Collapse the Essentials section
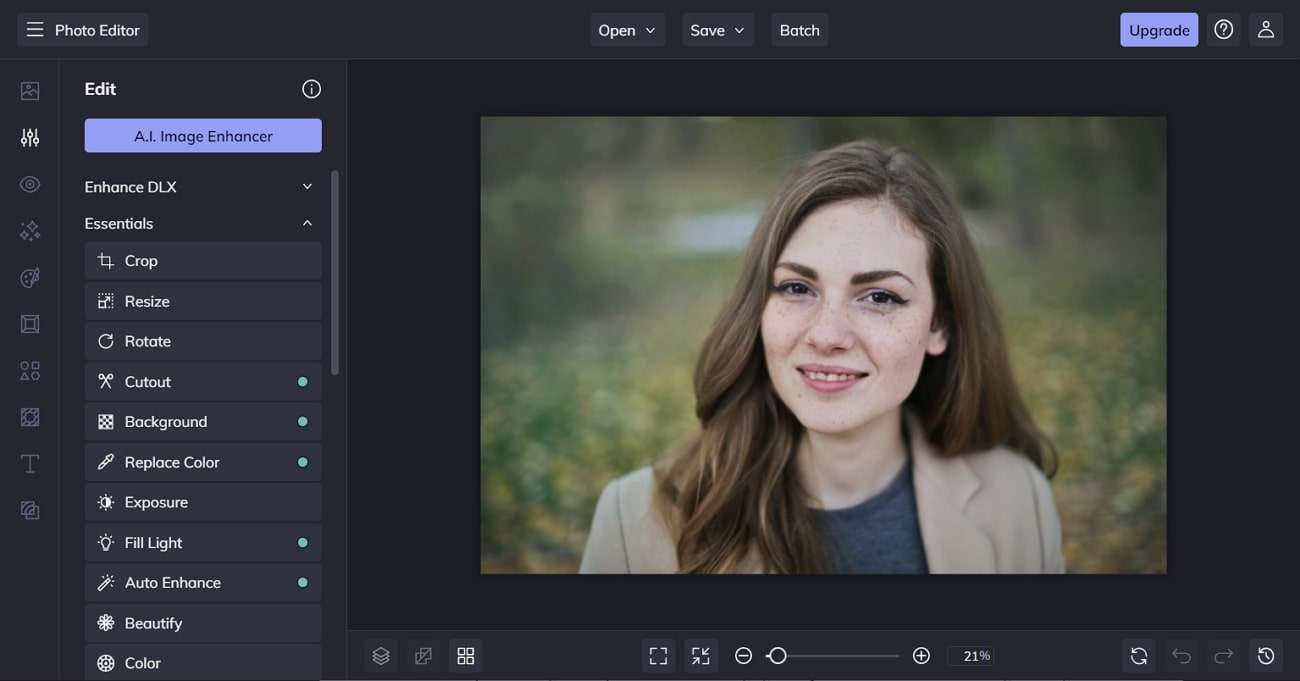This screenshot has height=681, width=1300. (202, 223)
